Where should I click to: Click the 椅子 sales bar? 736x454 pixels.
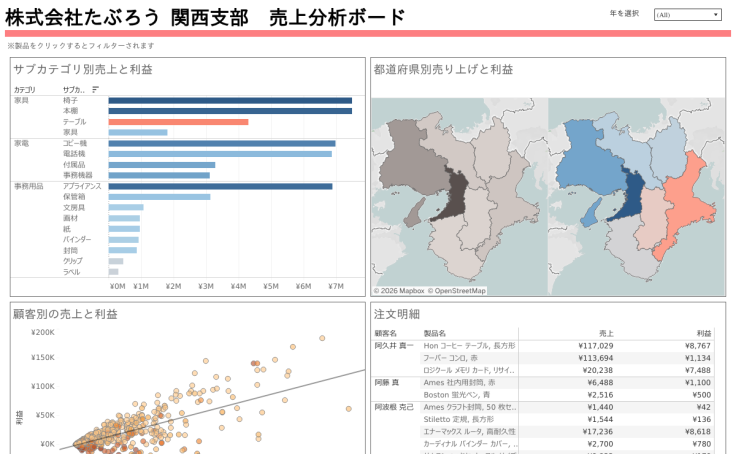pos(229,100)
